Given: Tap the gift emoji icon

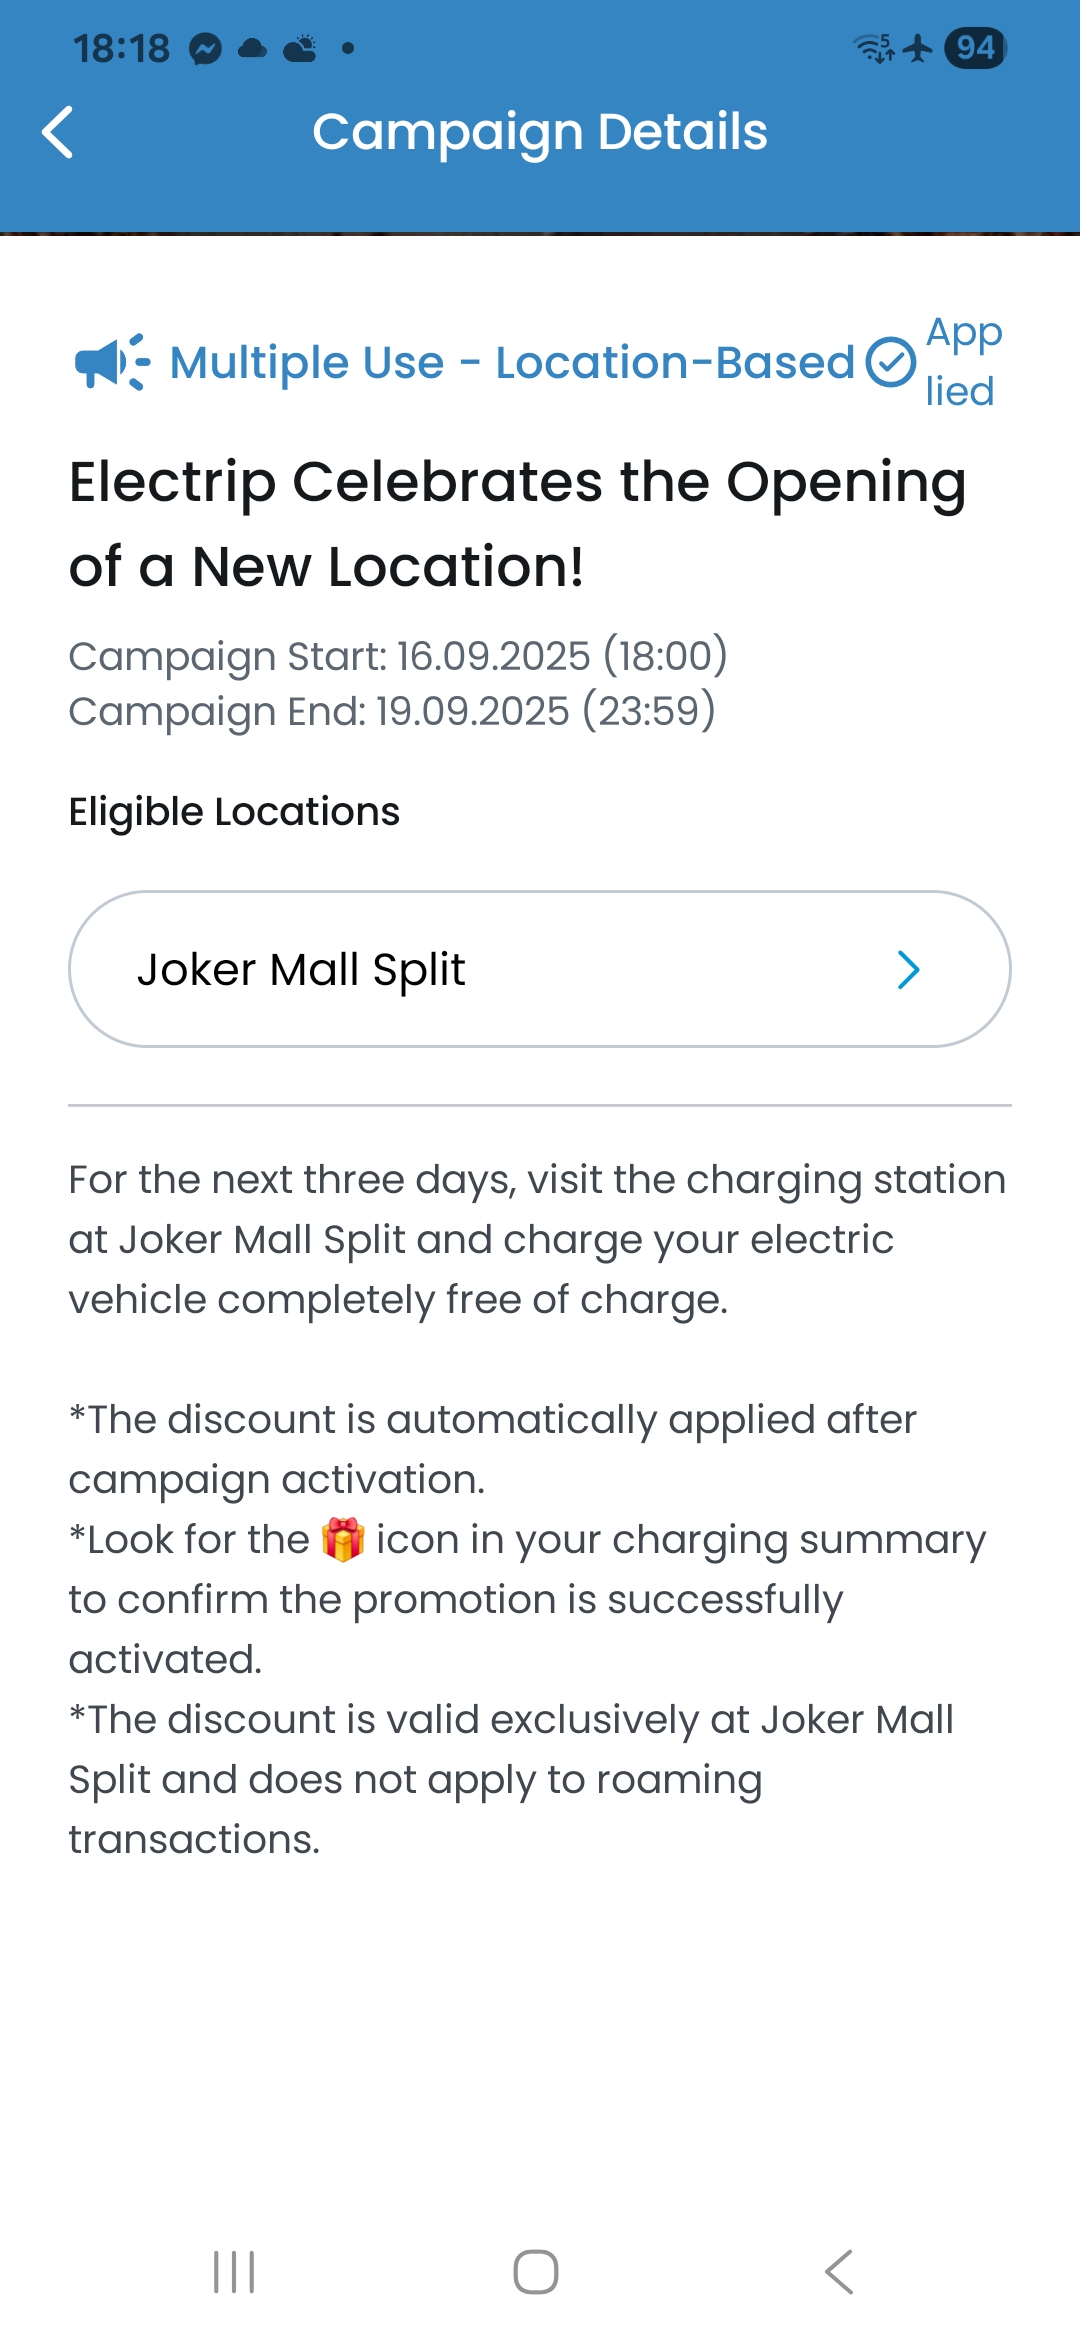Looking at the screenshot, I should (x=343, y=1539).
